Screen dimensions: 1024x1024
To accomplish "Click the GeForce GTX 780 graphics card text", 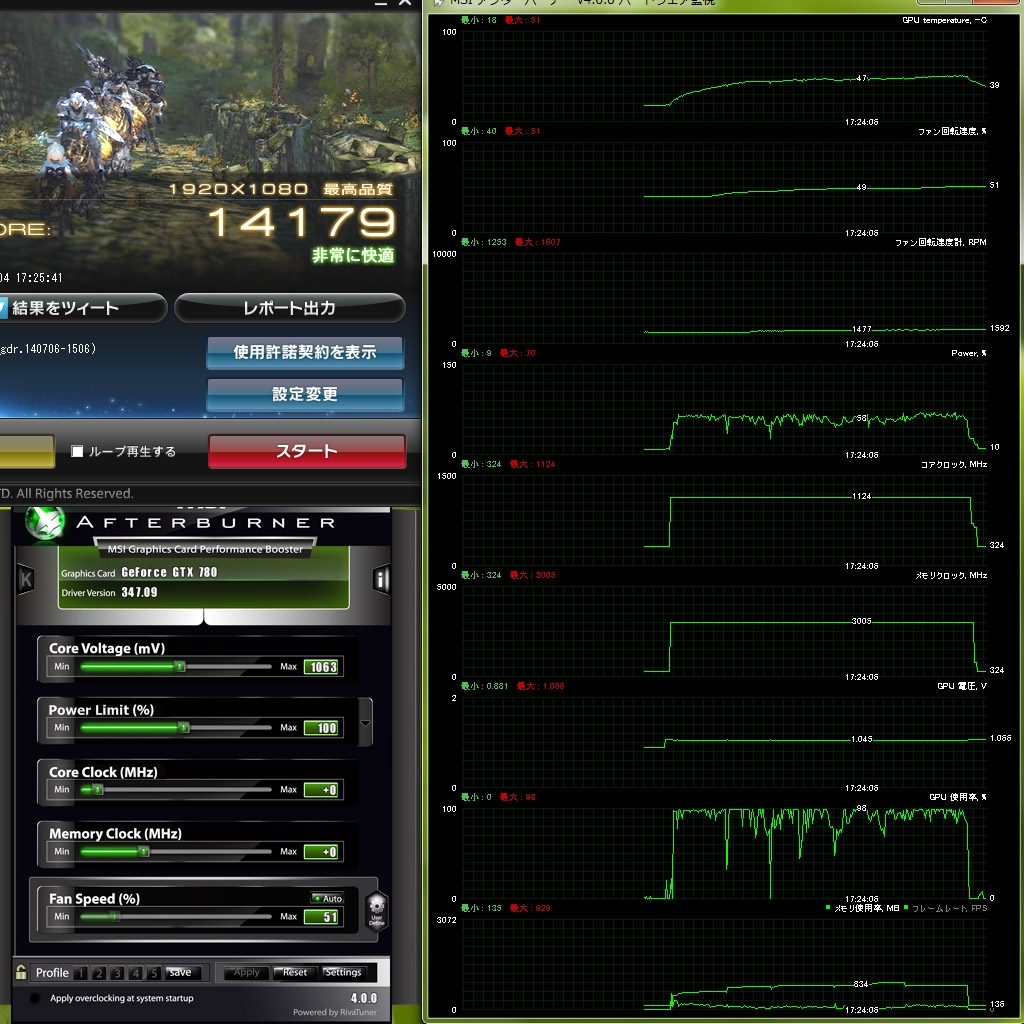I will pyautogui.click(x=169, y=572).
